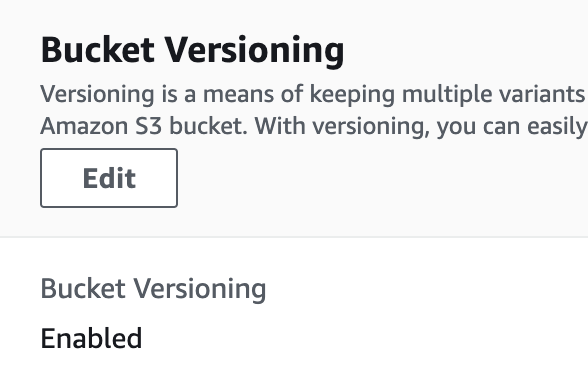Click the description line beginning 'Amazon S3 bucket'
The width and height of the screenshot is (588, 384).
point(314,126)
